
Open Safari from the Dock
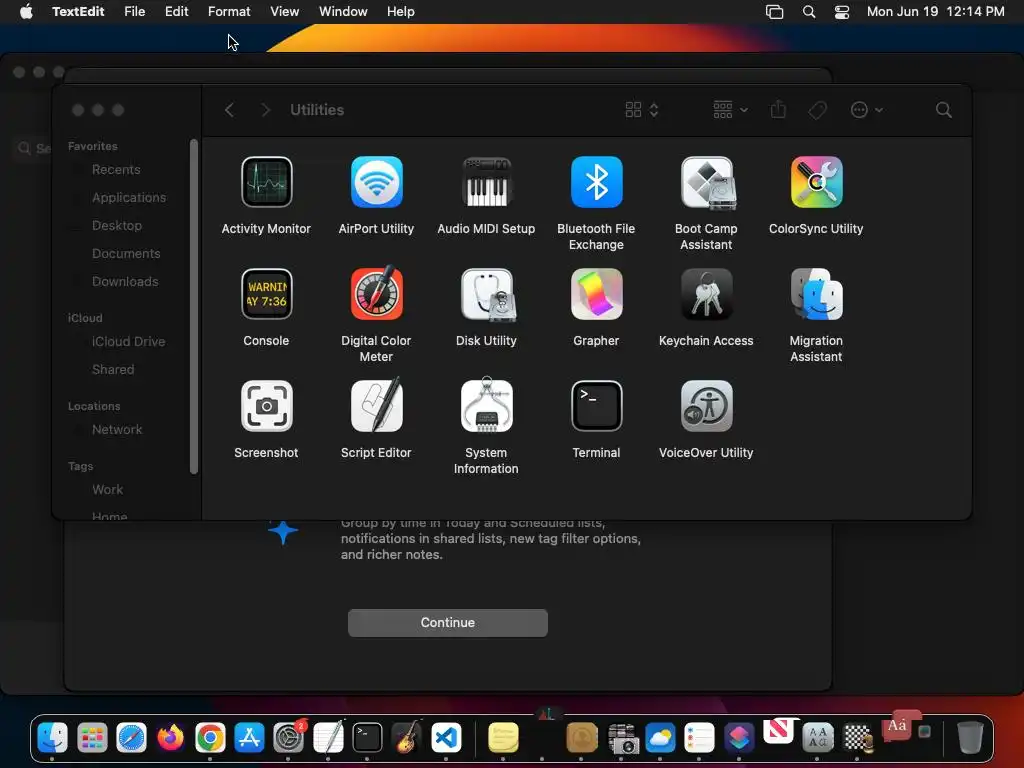[131, 738]
